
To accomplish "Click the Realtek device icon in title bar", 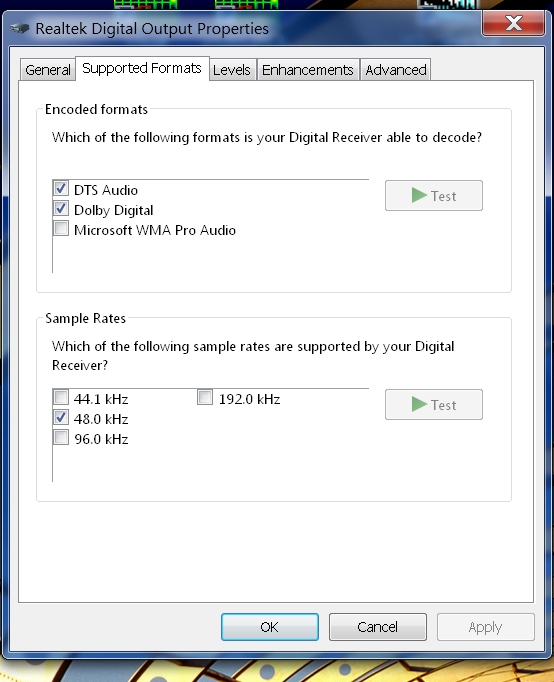I will pos(19,29).
